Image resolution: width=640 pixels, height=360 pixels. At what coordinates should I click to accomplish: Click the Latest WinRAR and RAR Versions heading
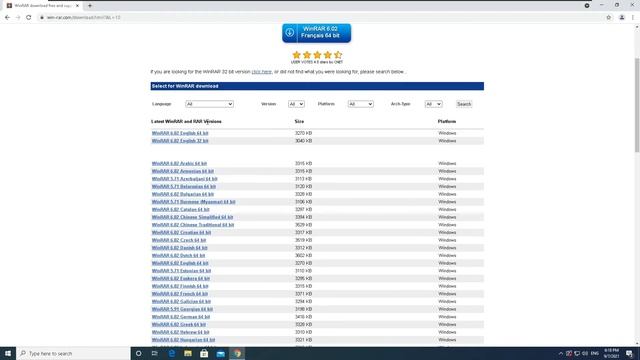[x=186, y=122]
